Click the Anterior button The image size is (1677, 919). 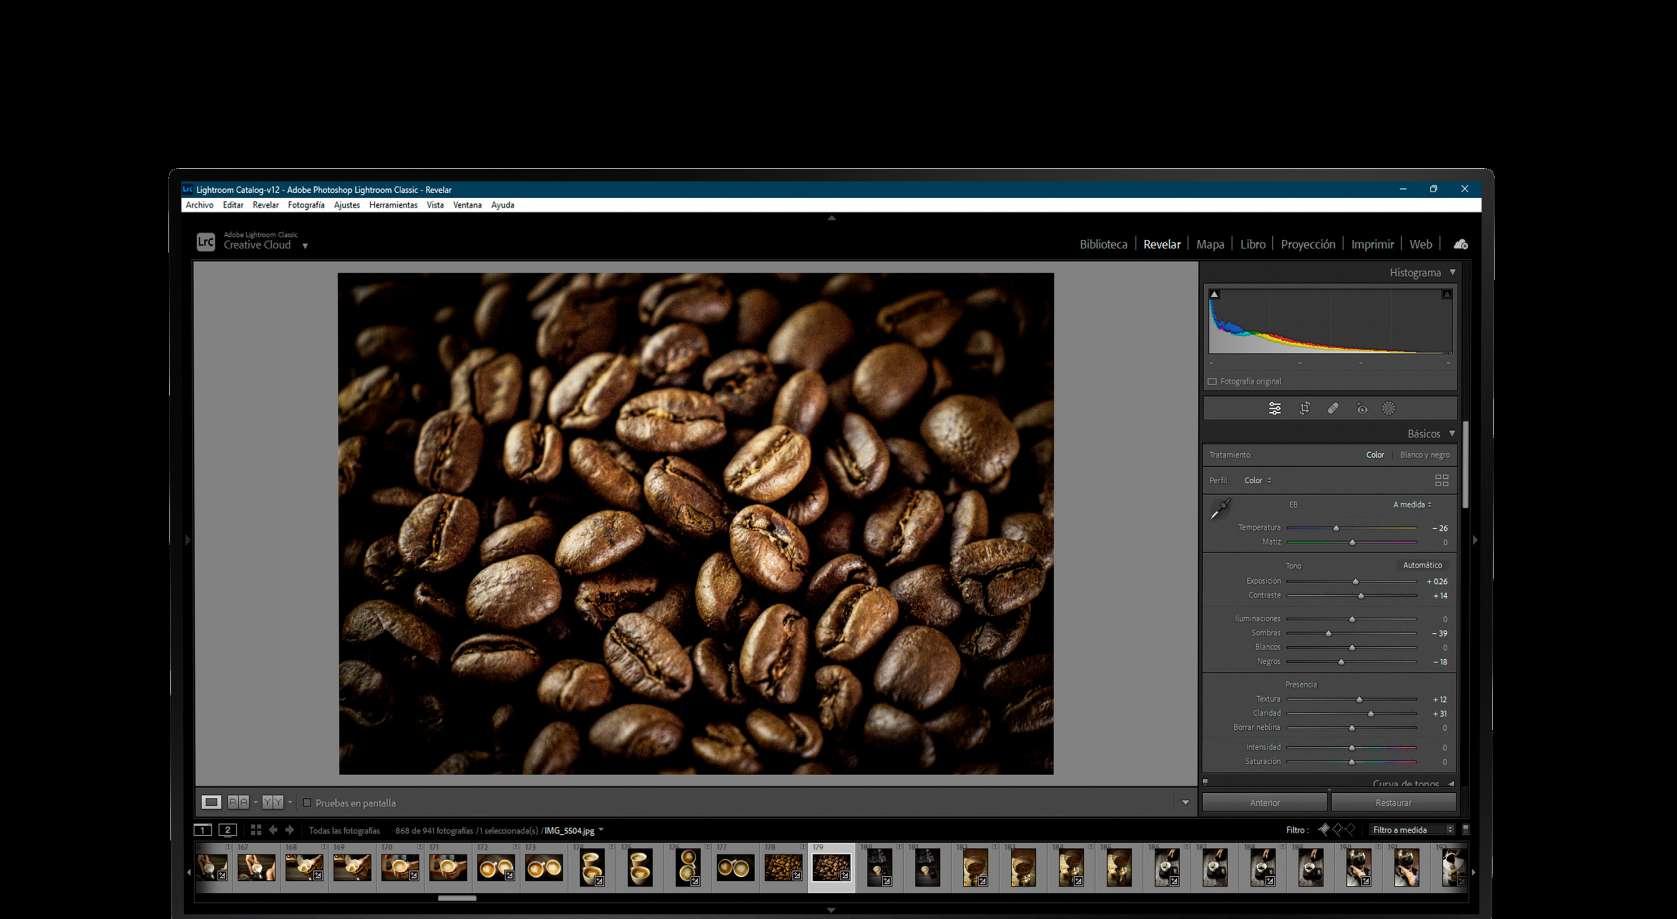1265,803
